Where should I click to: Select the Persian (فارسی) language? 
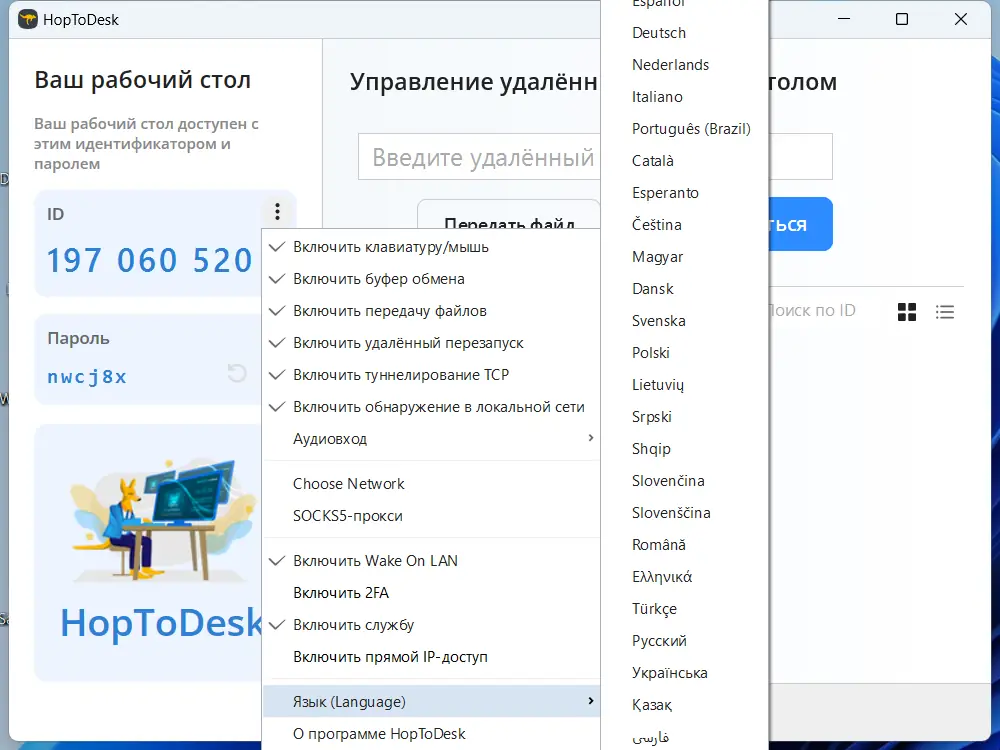coord(684,737)
